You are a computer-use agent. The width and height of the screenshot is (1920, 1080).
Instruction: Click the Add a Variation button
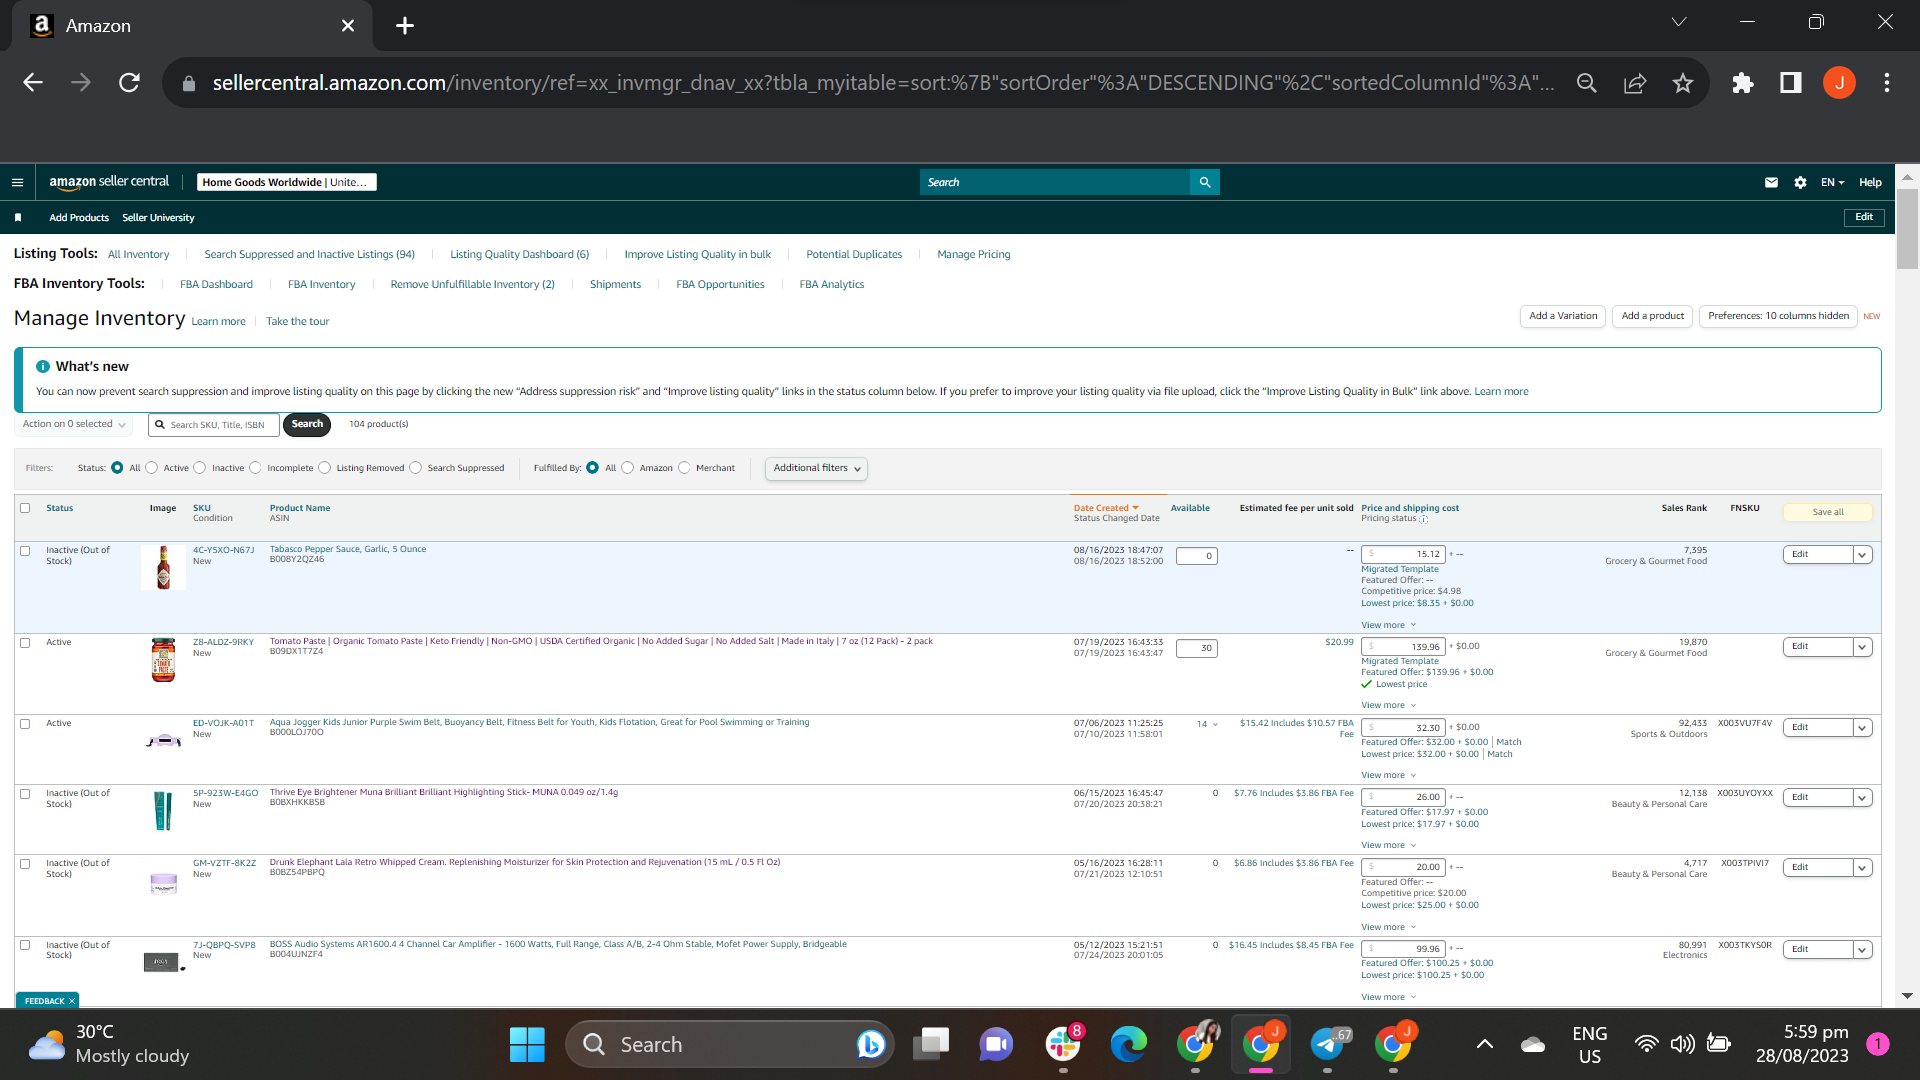tap(1563, 316)
